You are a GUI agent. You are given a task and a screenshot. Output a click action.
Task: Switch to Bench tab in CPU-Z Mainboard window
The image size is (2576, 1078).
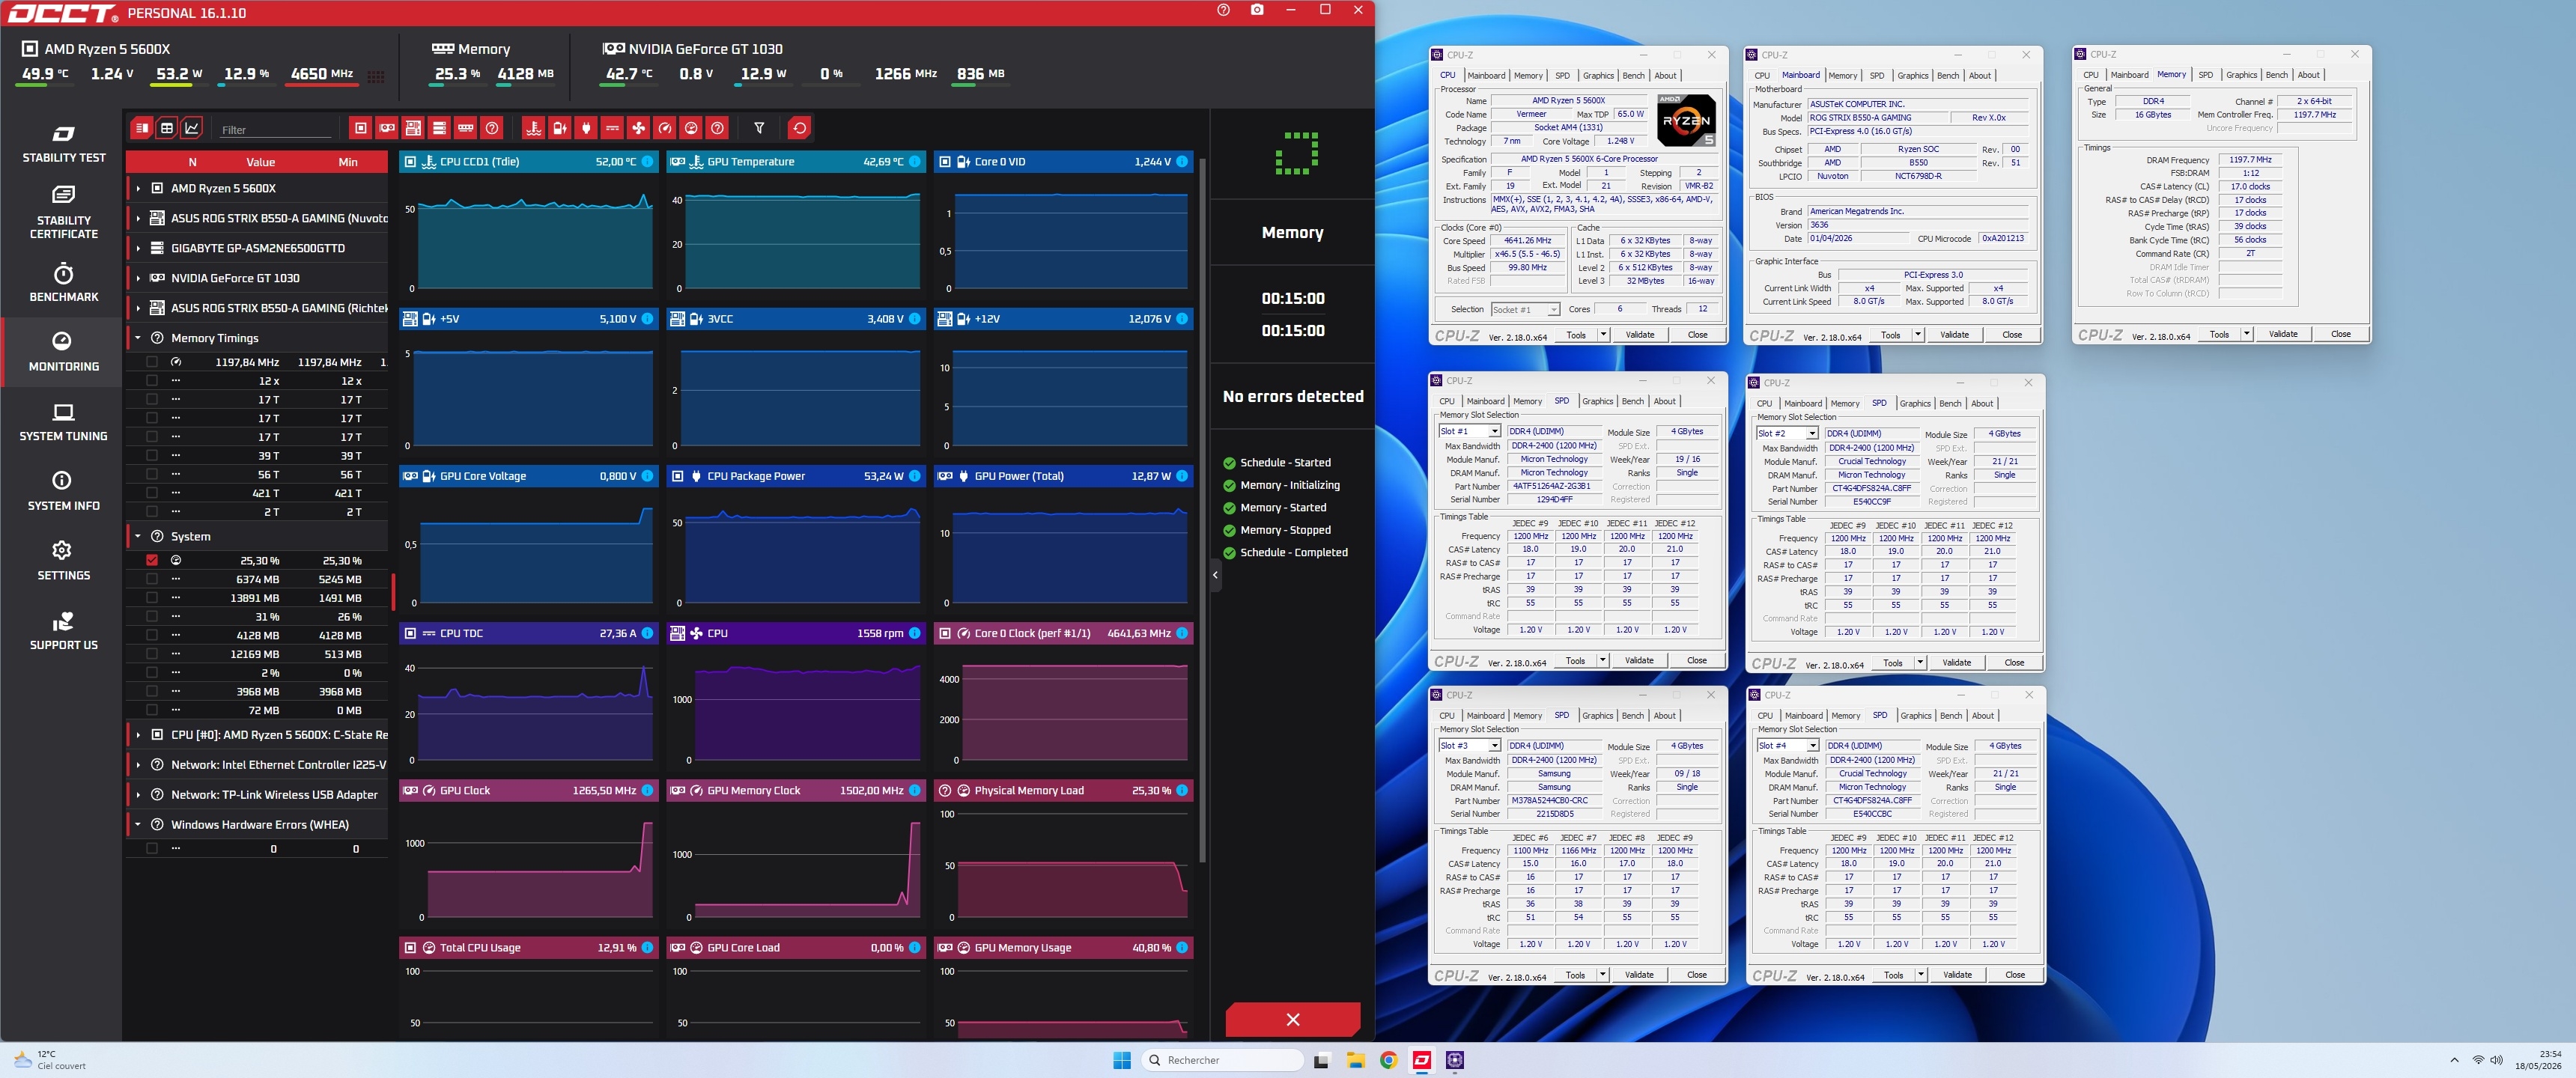1948,76
